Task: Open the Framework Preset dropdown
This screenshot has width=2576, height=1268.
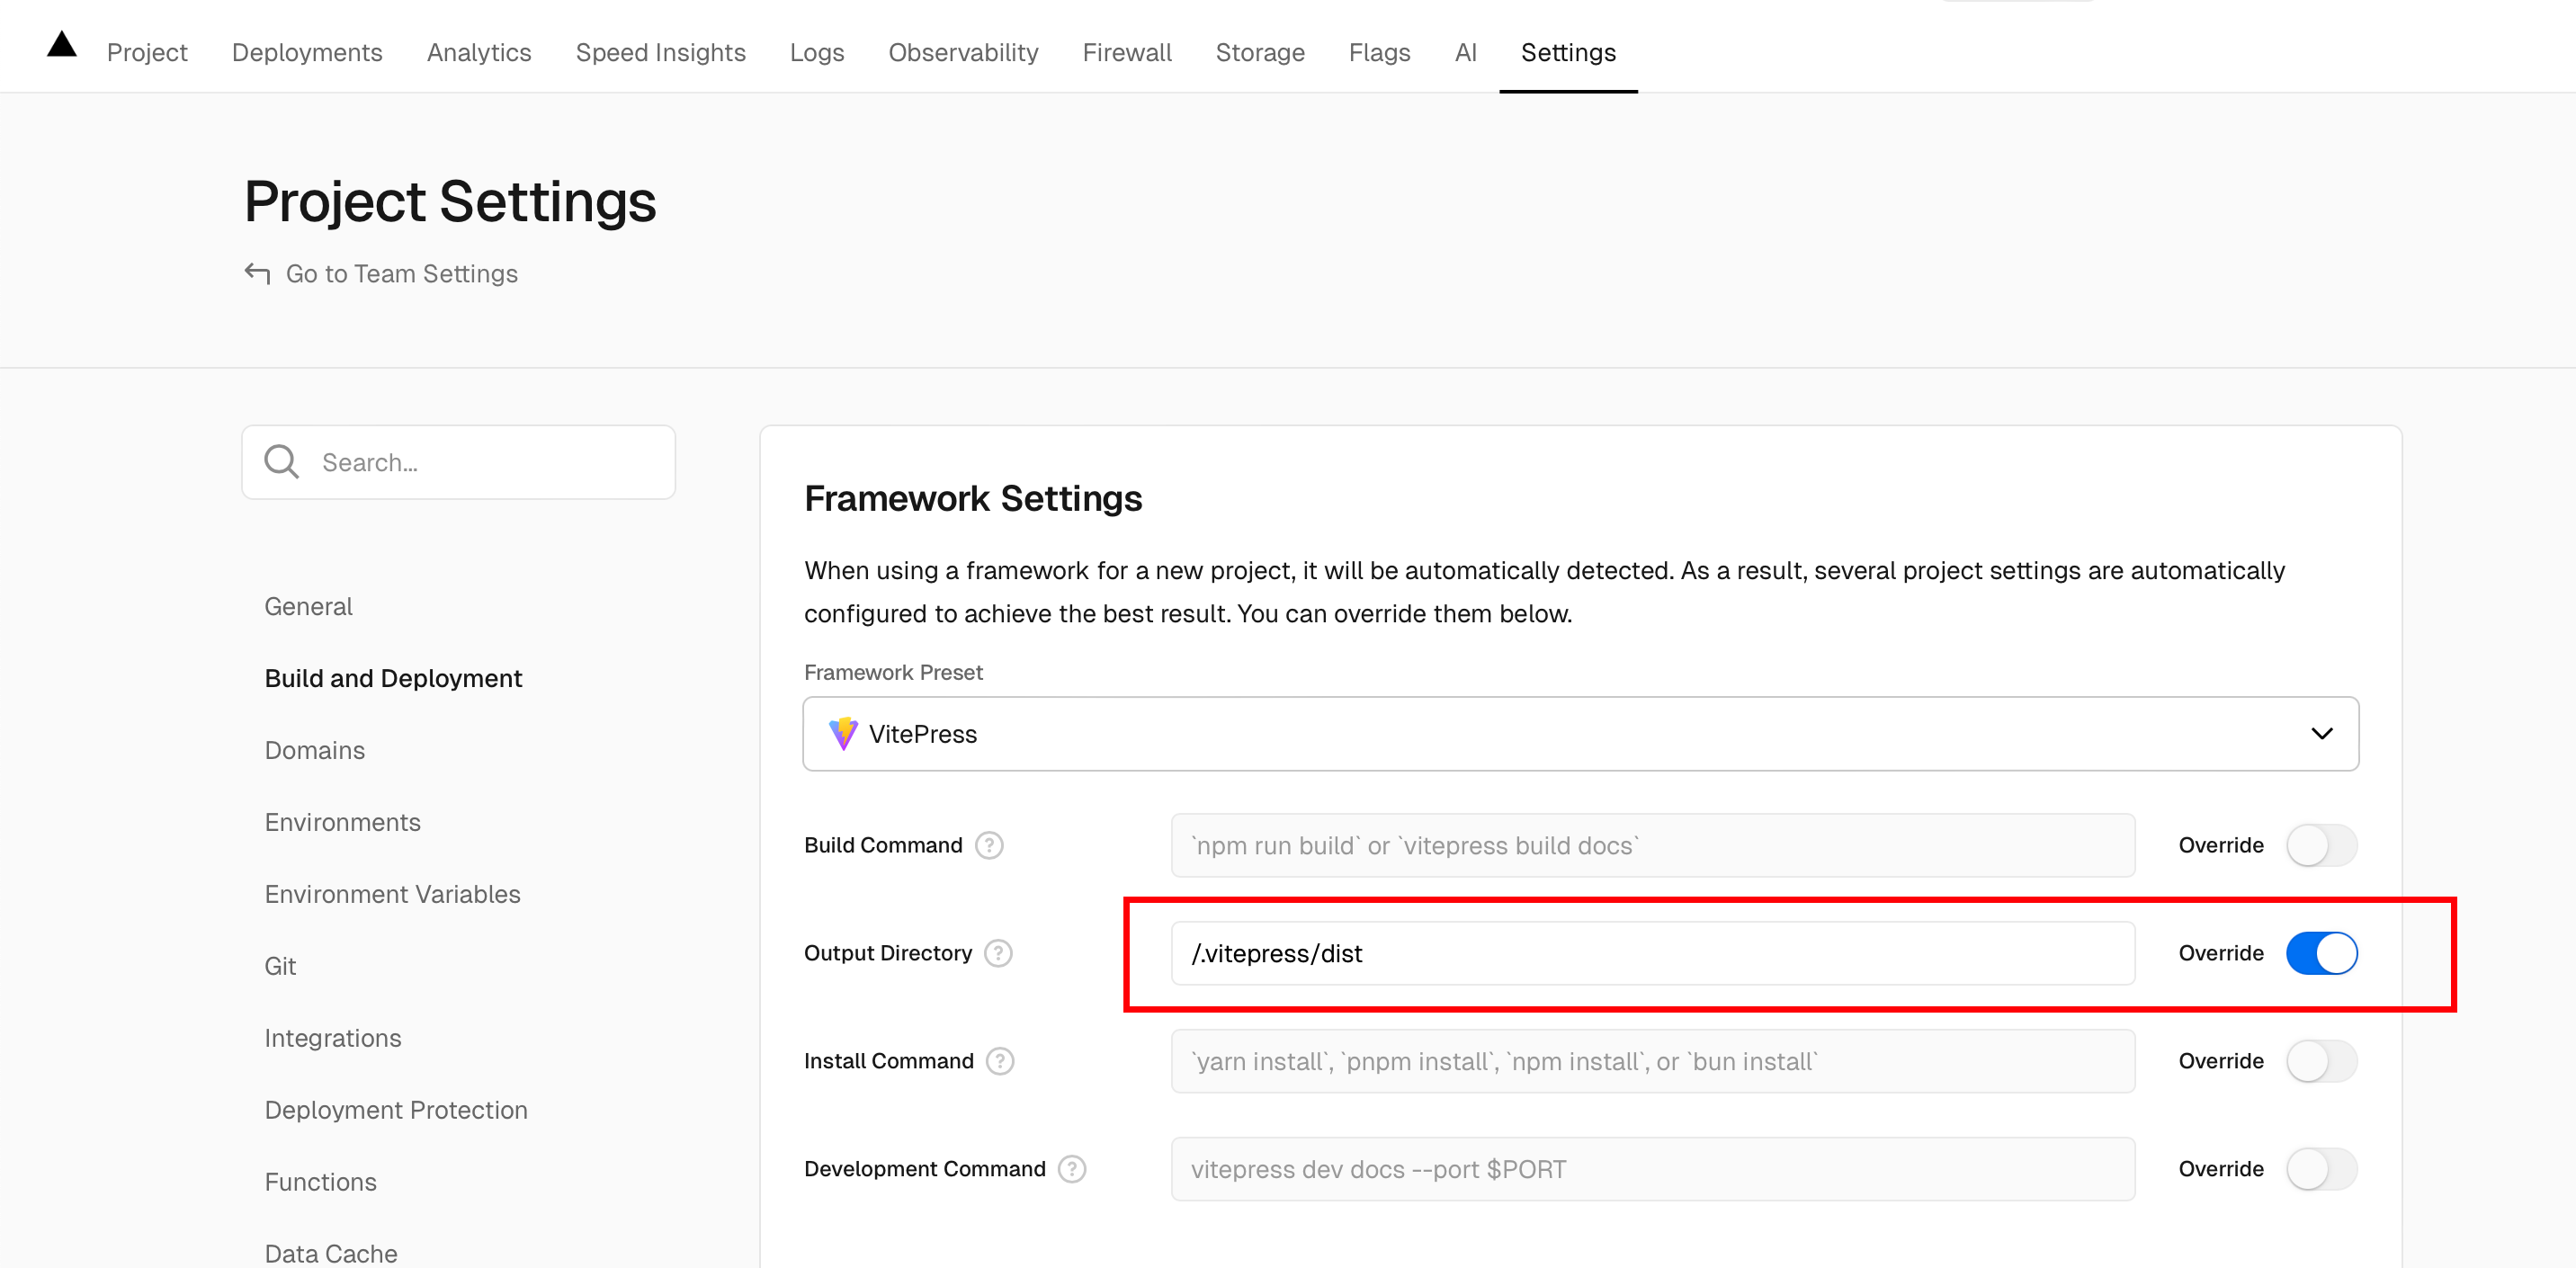Action: 1580,733
